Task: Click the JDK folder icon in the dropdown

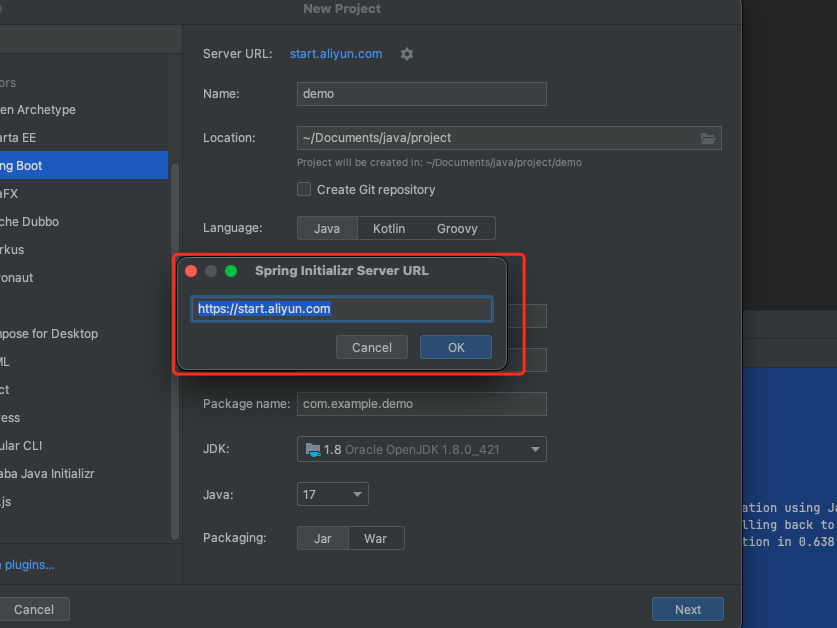Action: tap(313, 450)
